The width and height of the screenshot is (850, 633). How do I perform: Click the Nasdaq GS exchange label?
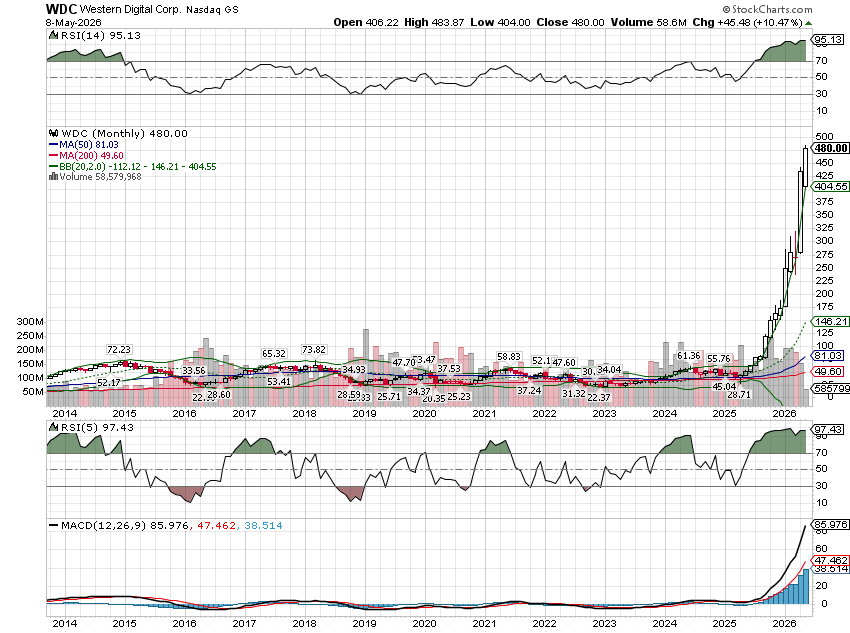pos(212,10)
